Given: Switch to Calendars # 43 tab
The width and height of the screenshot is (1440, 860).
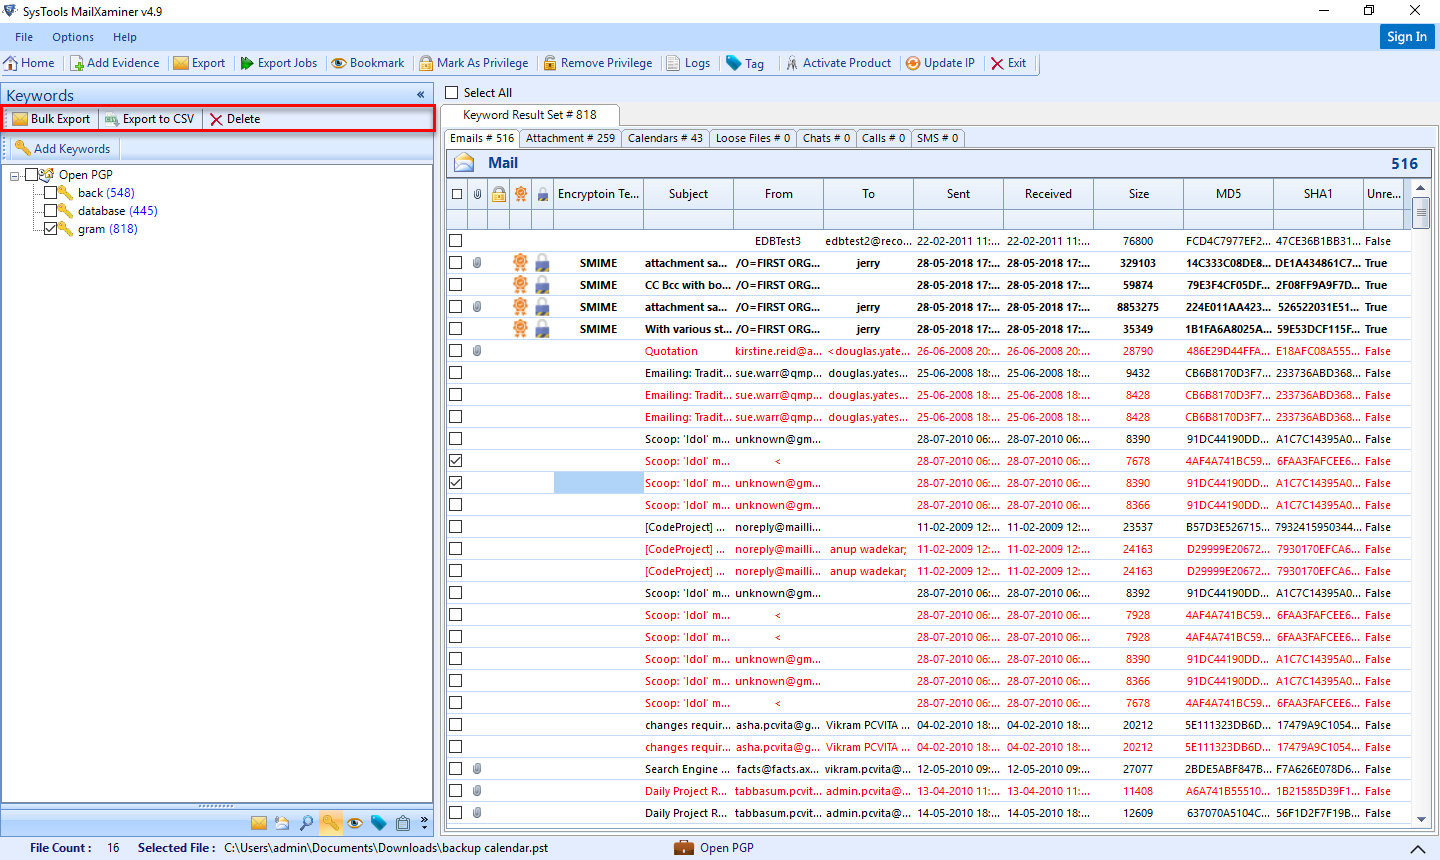Looking at the screenshot, I should [665, 138].
